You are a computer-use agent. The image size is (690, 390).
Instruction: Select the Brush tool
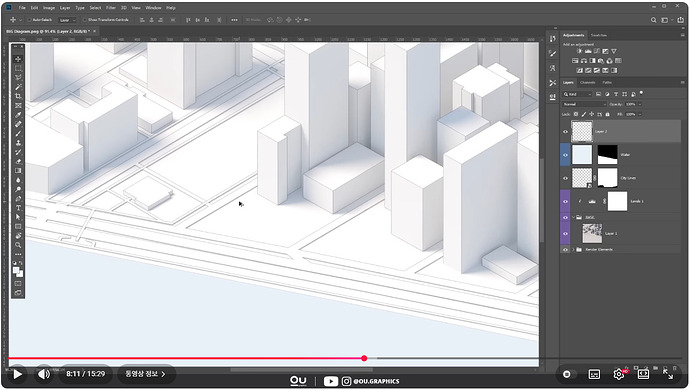18,133
